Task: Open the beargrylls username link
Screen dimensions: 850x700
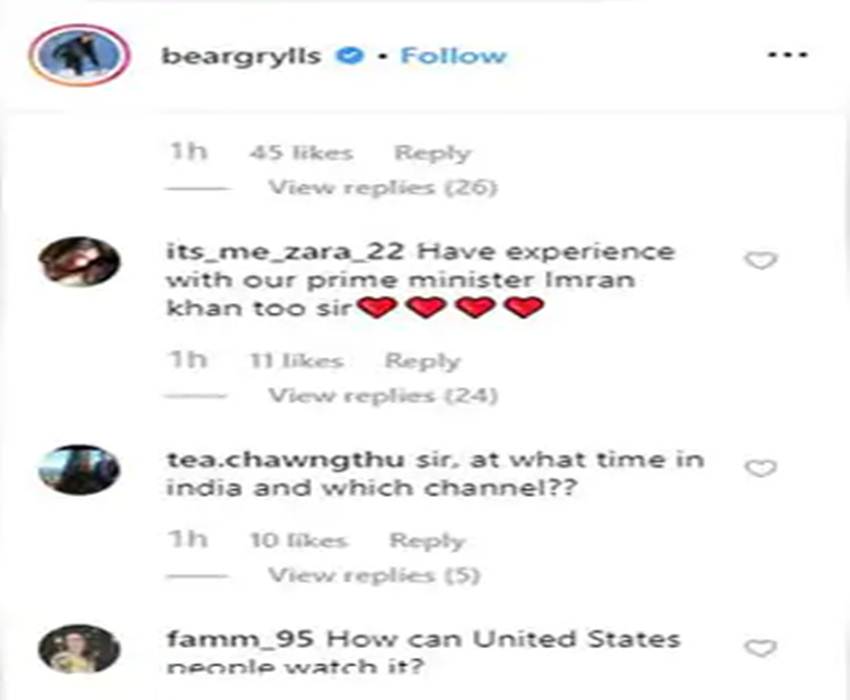Action: point(241,56)
